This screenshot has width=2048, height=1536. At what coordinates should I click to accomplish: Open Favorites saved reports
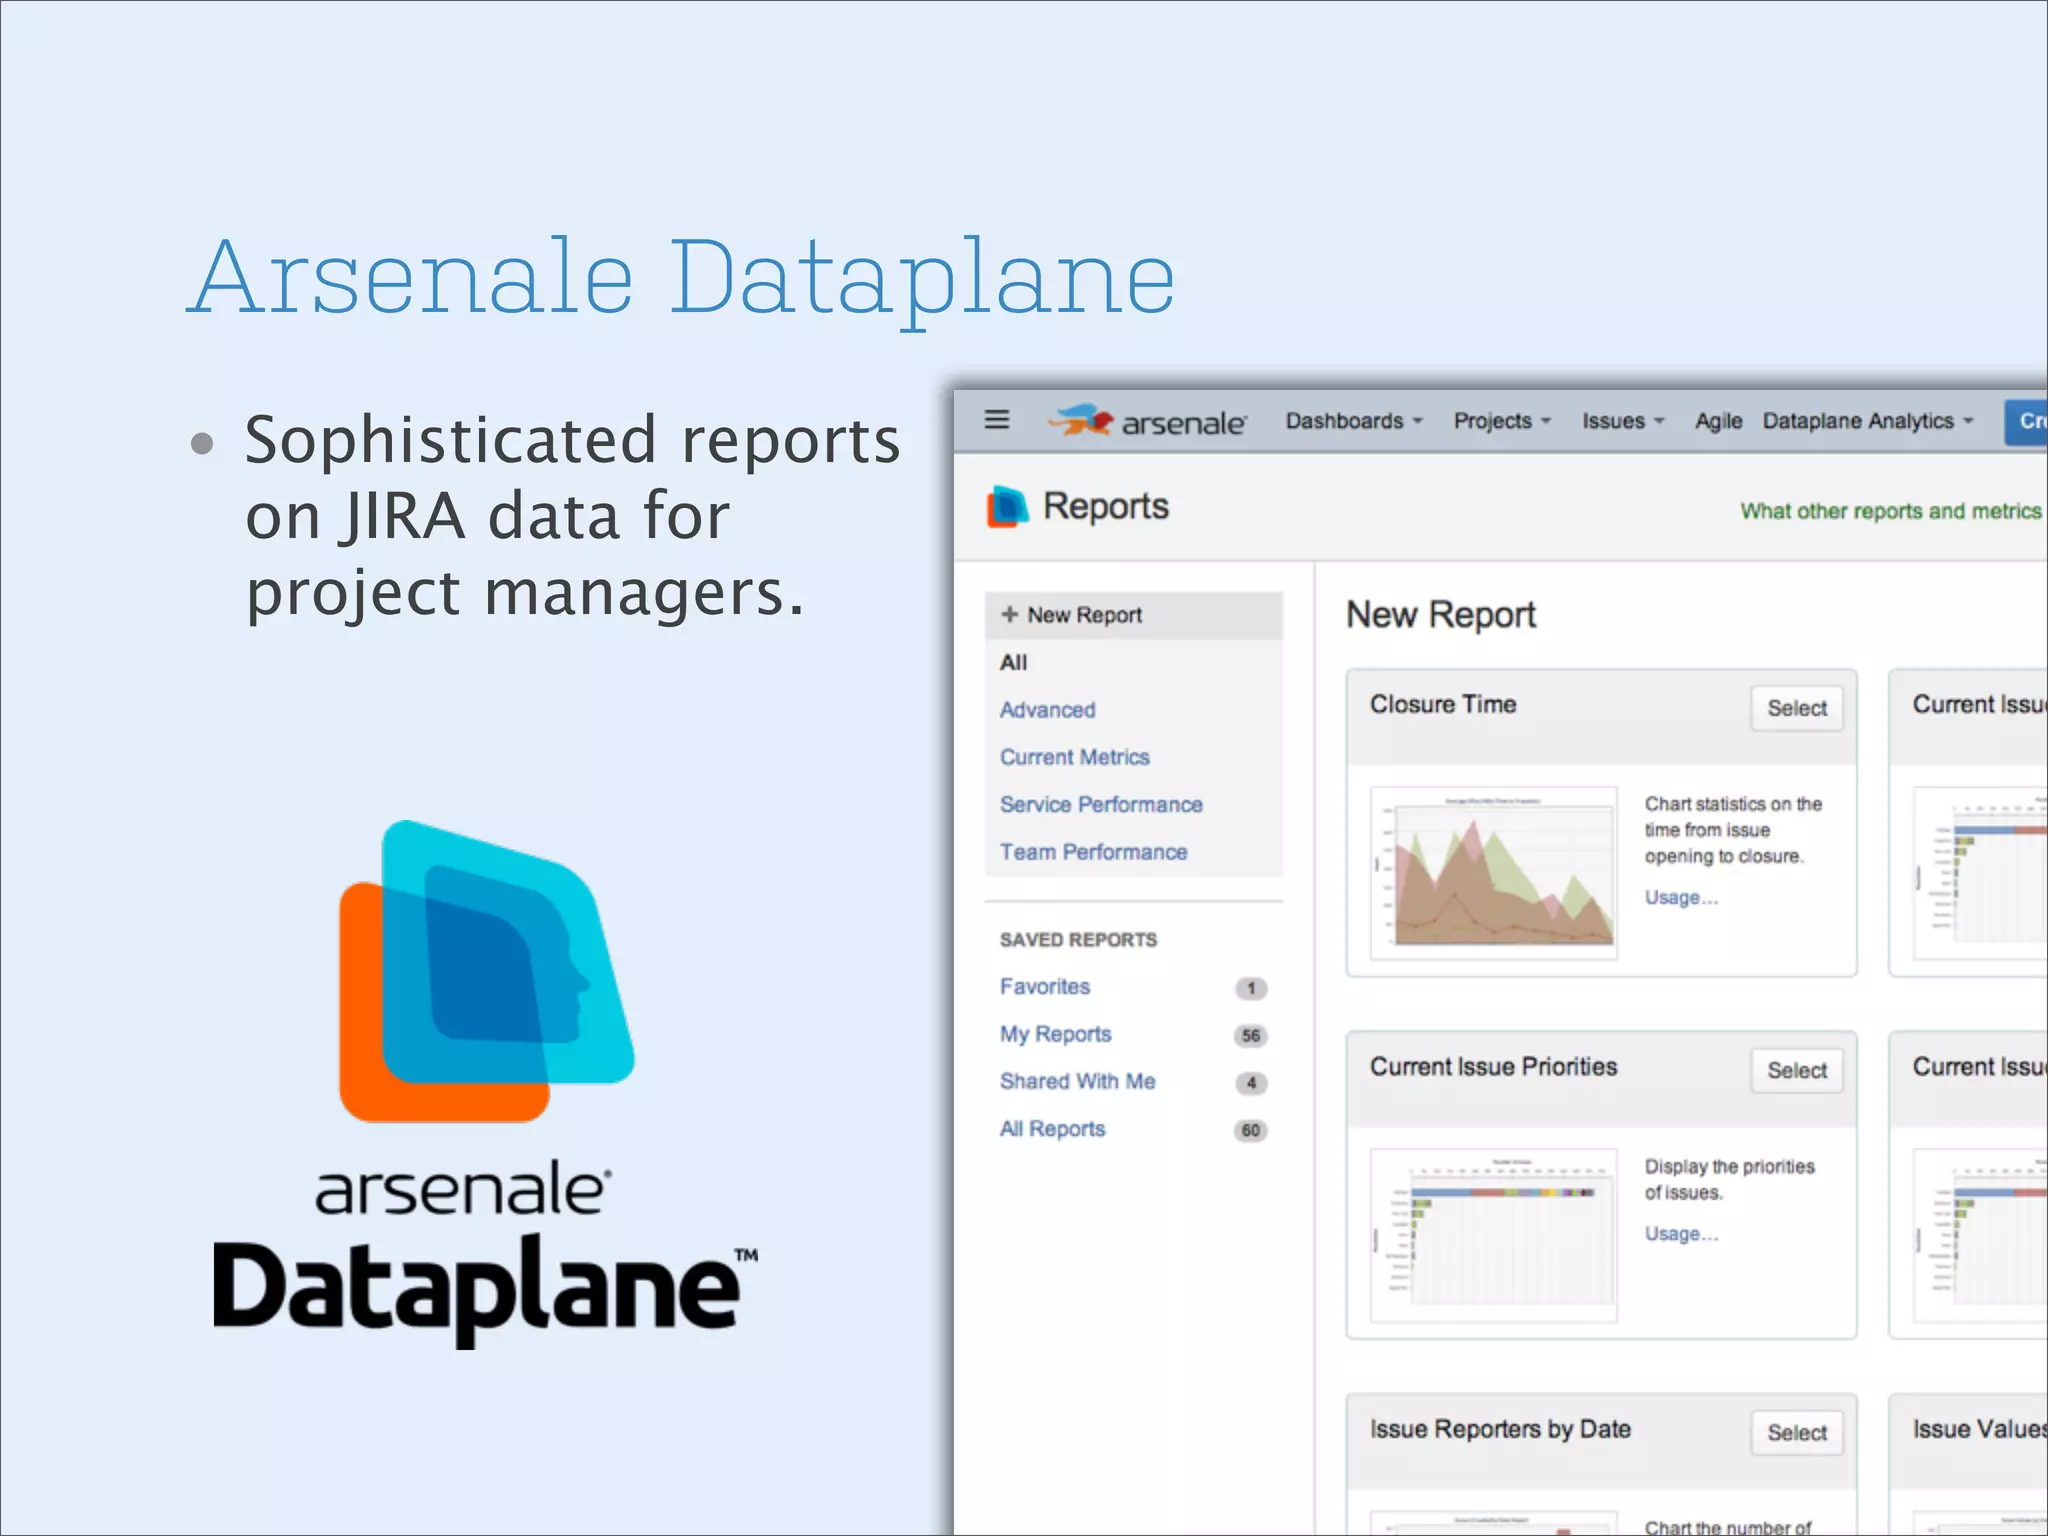point(1045,987)
